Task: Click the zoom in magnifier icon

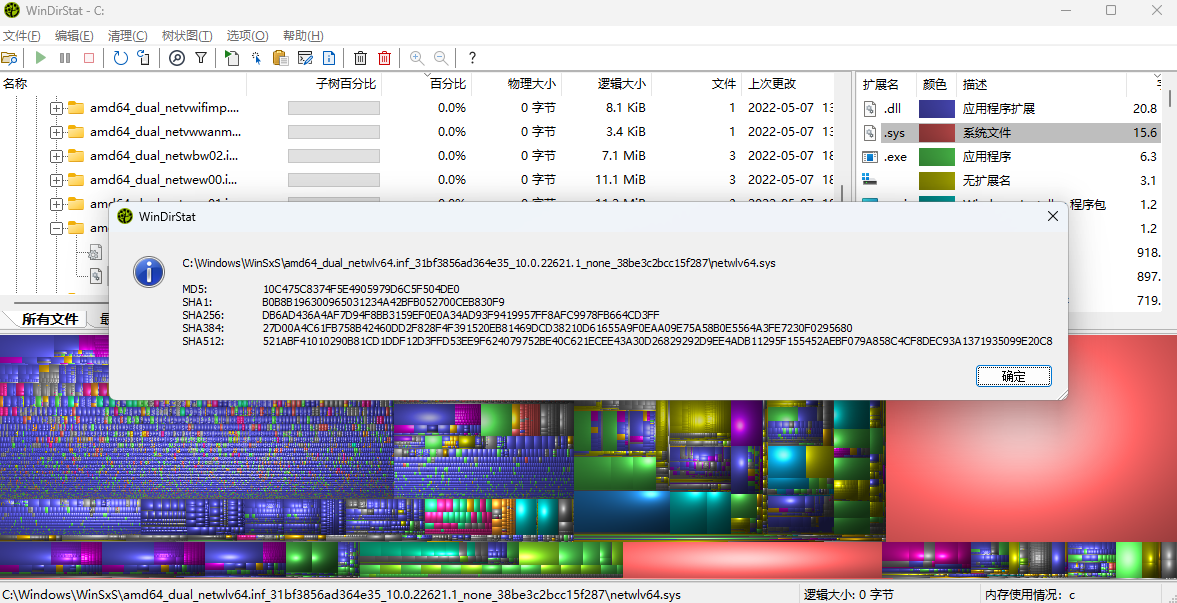Action: click(416, 58)
